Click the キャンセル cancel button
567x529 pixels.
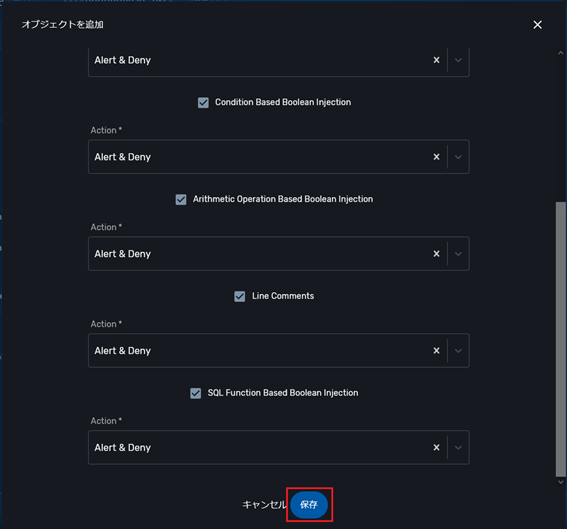[x=264, y=505]
